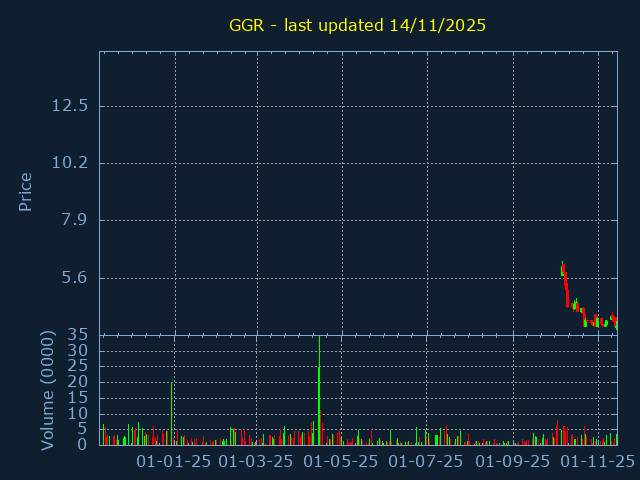Click the green volume spike reaching 20 near January
The image size is (640, 480).
[x=172, y=413]
